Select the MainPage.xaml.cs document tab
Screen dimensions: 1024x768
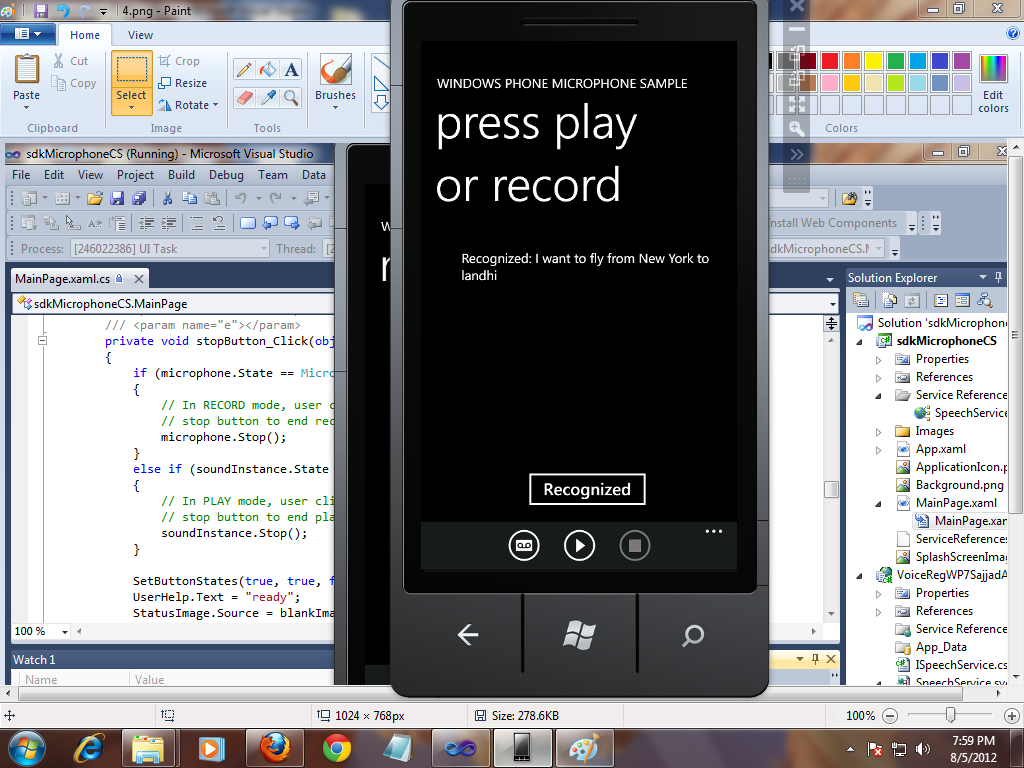[x=63, y=279]
